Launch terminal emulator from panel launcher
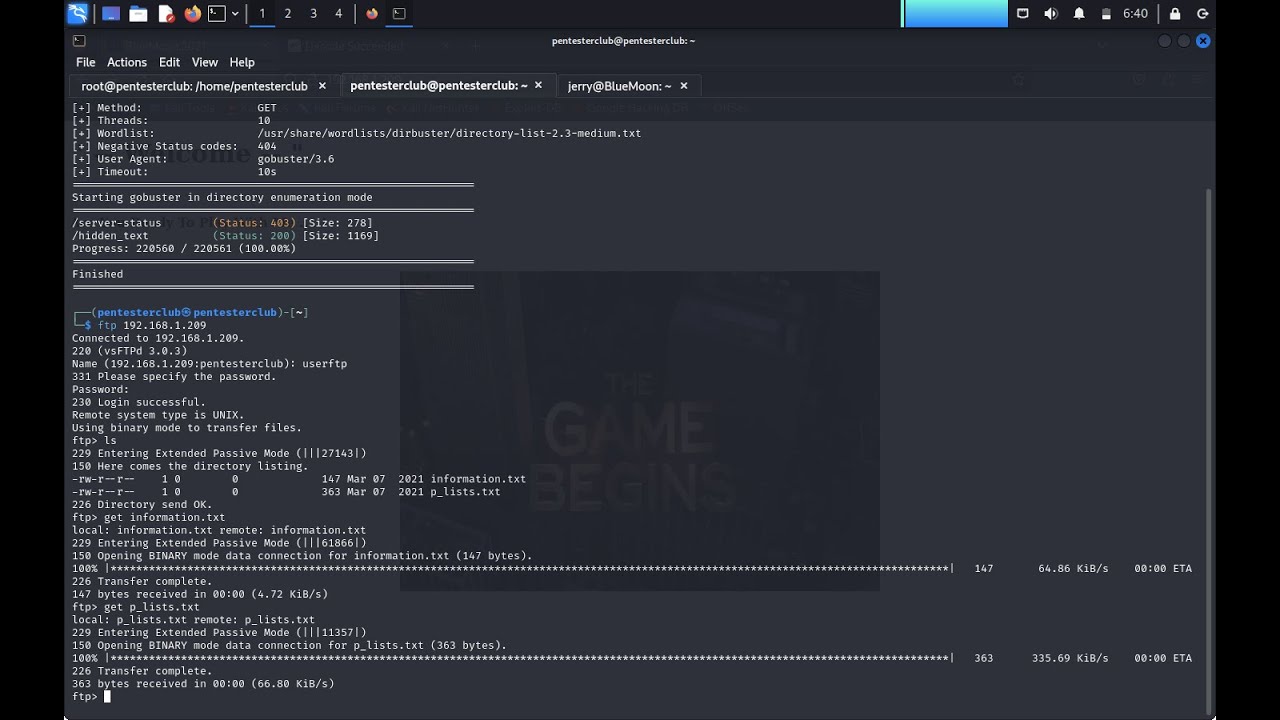Viewport: 1280px width, 720px height. [217, 14]
